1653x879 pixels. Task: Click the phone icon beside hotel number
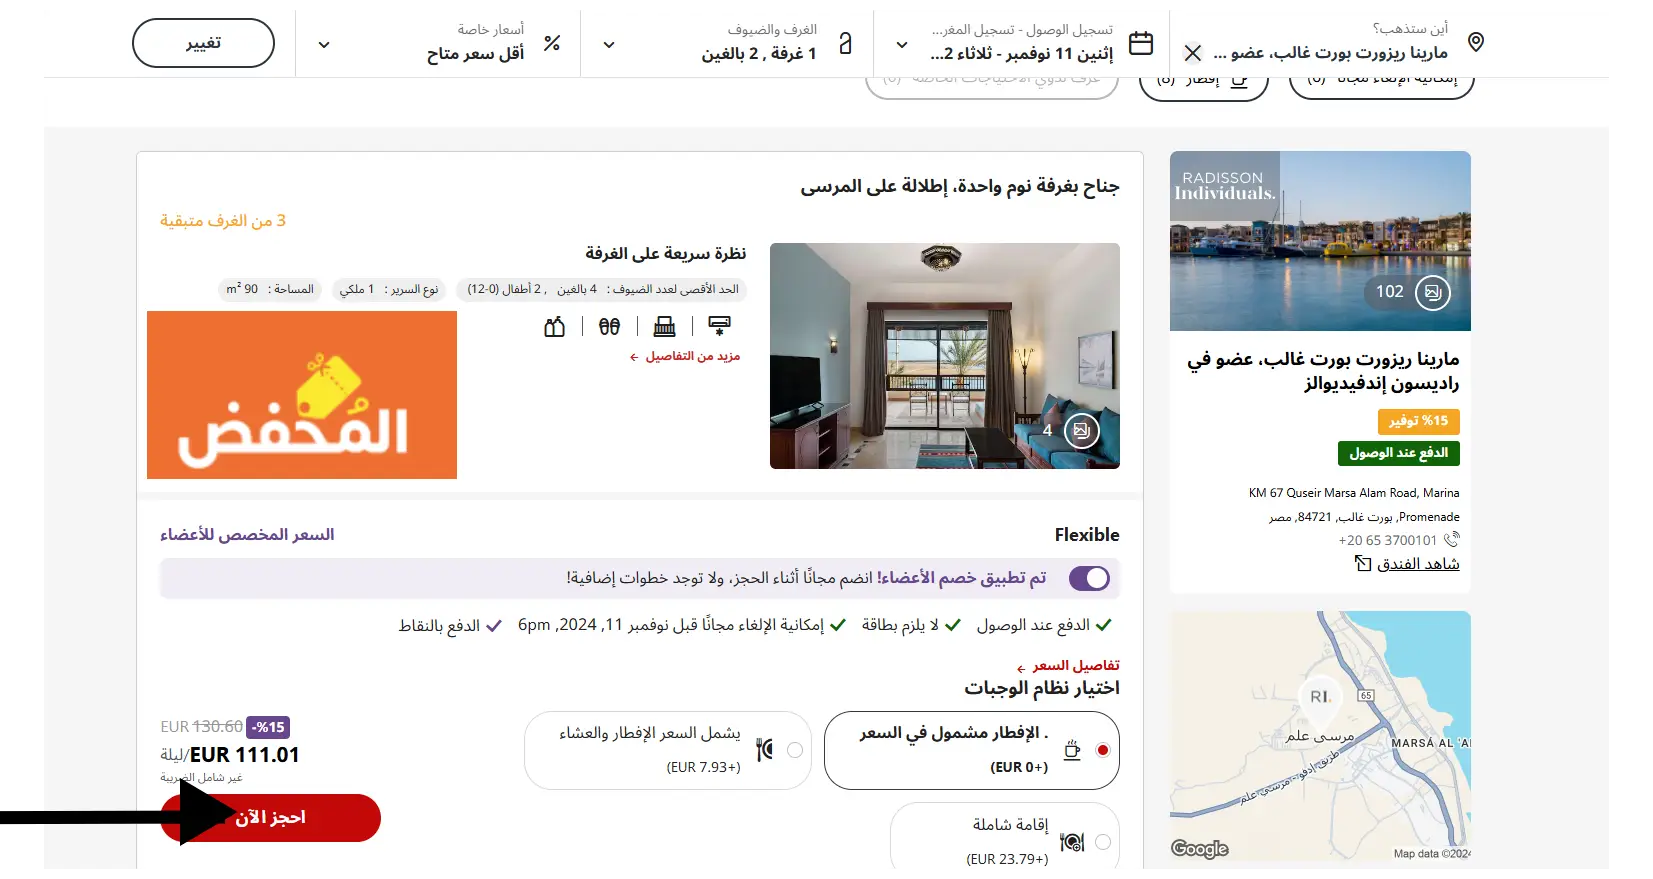1452,540
